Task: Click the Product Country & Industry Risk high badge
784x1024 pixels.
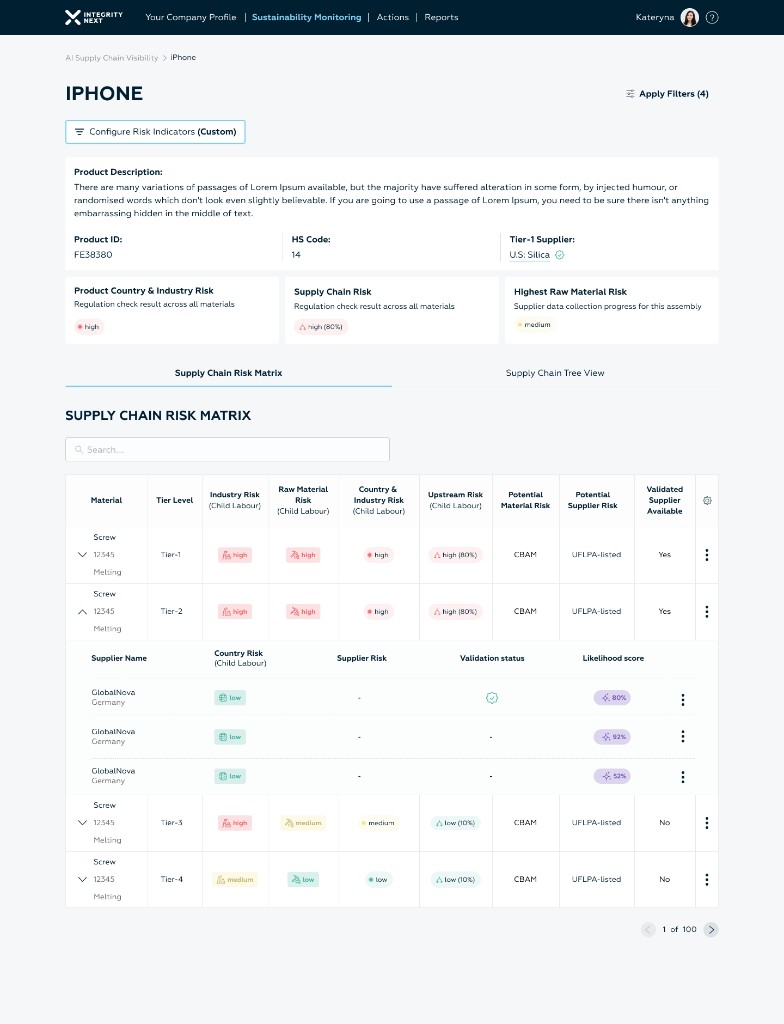Action: pos(88,327)
